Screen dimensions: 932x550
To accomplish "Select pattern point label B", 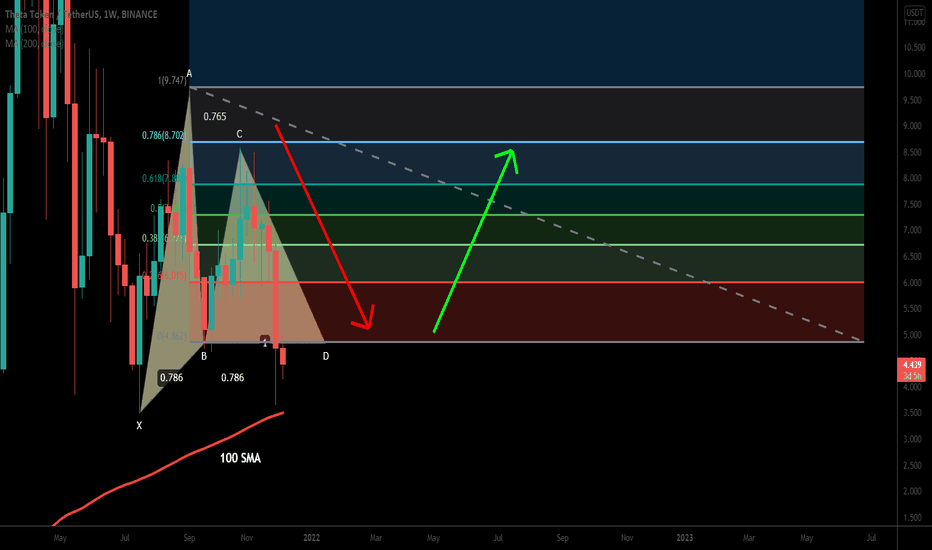I will point(204,356).
